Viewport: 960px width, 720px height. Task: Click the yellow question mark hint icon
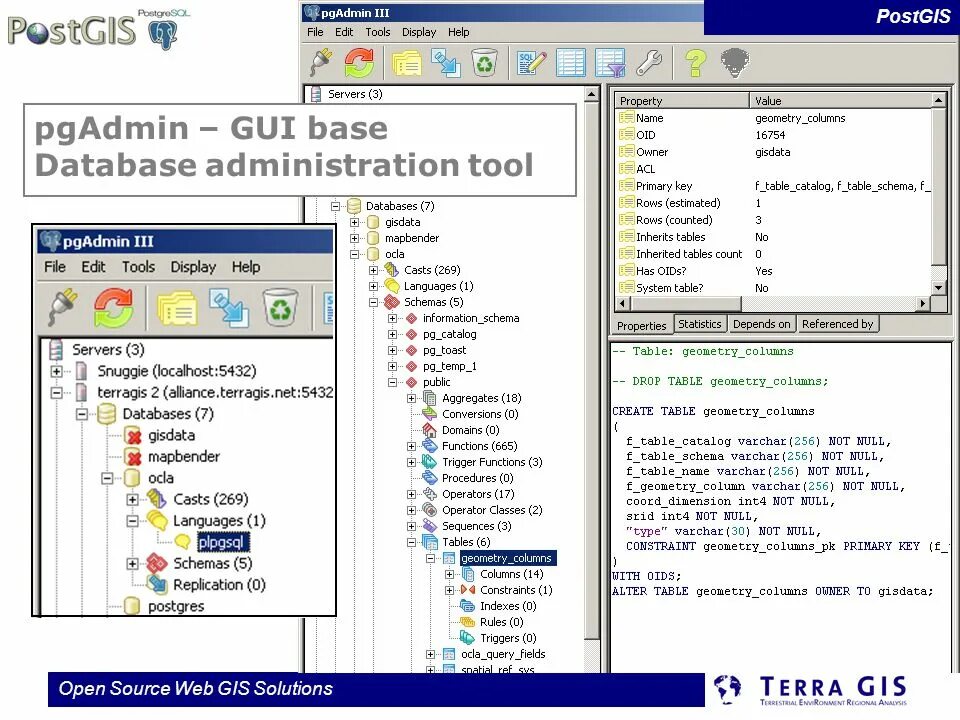pyautogui.click(x=696, y=62)
